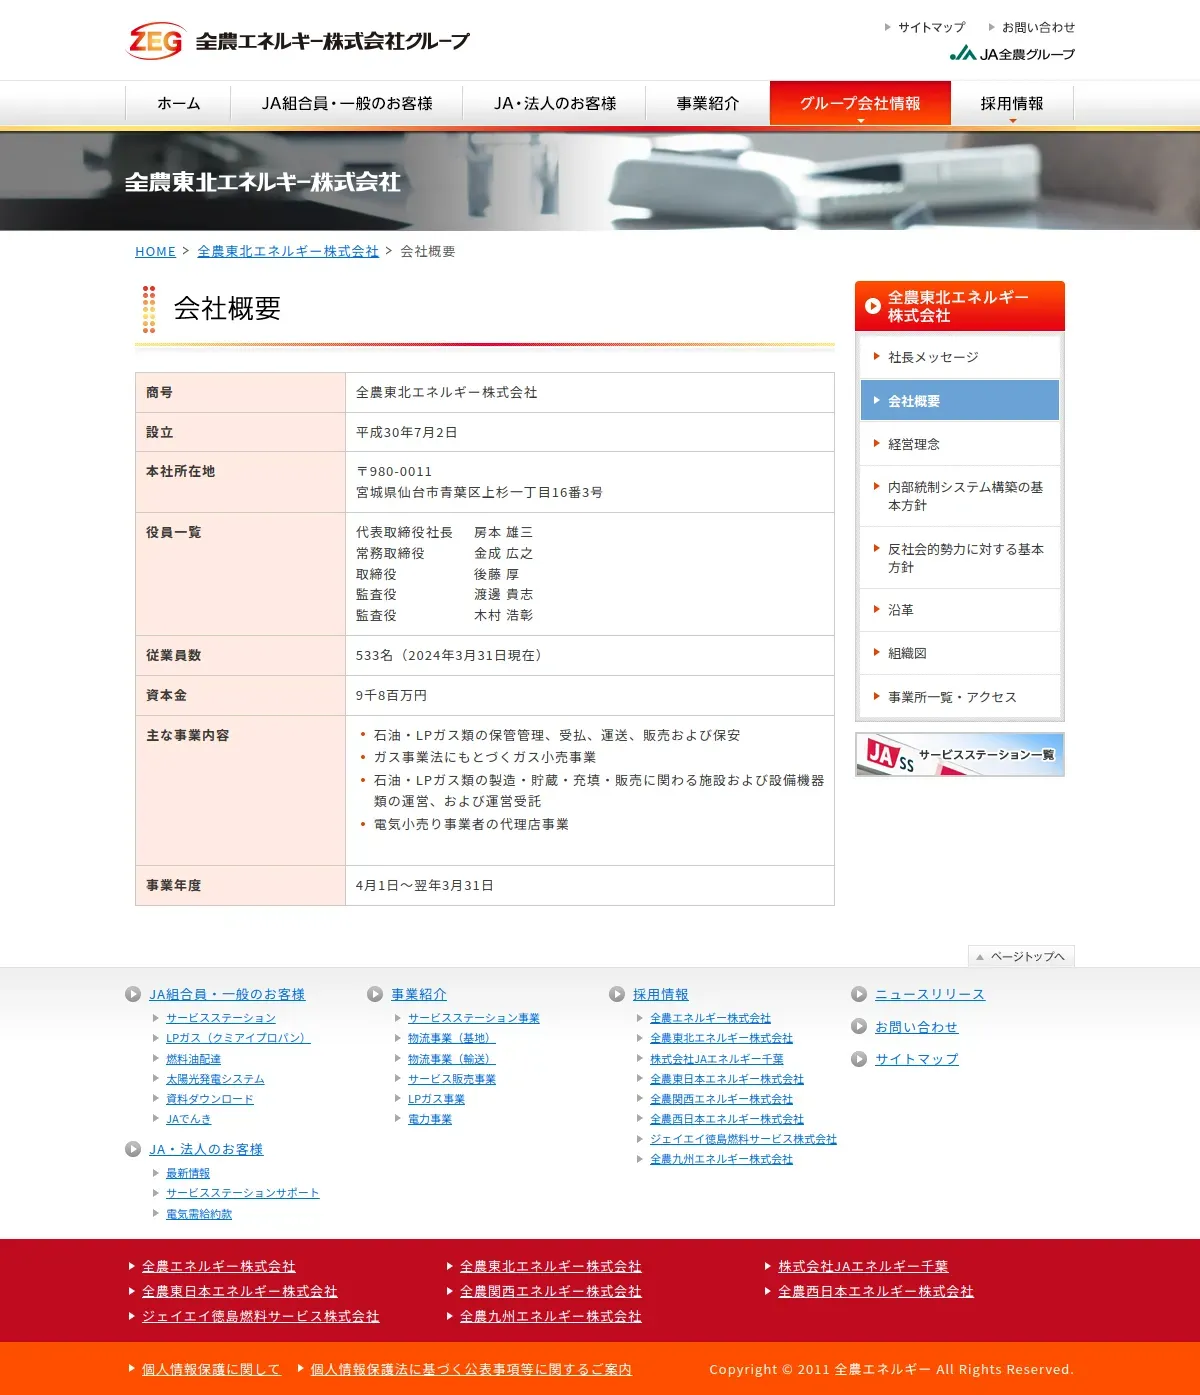Open footer link JAでんき

(189, 1119)
